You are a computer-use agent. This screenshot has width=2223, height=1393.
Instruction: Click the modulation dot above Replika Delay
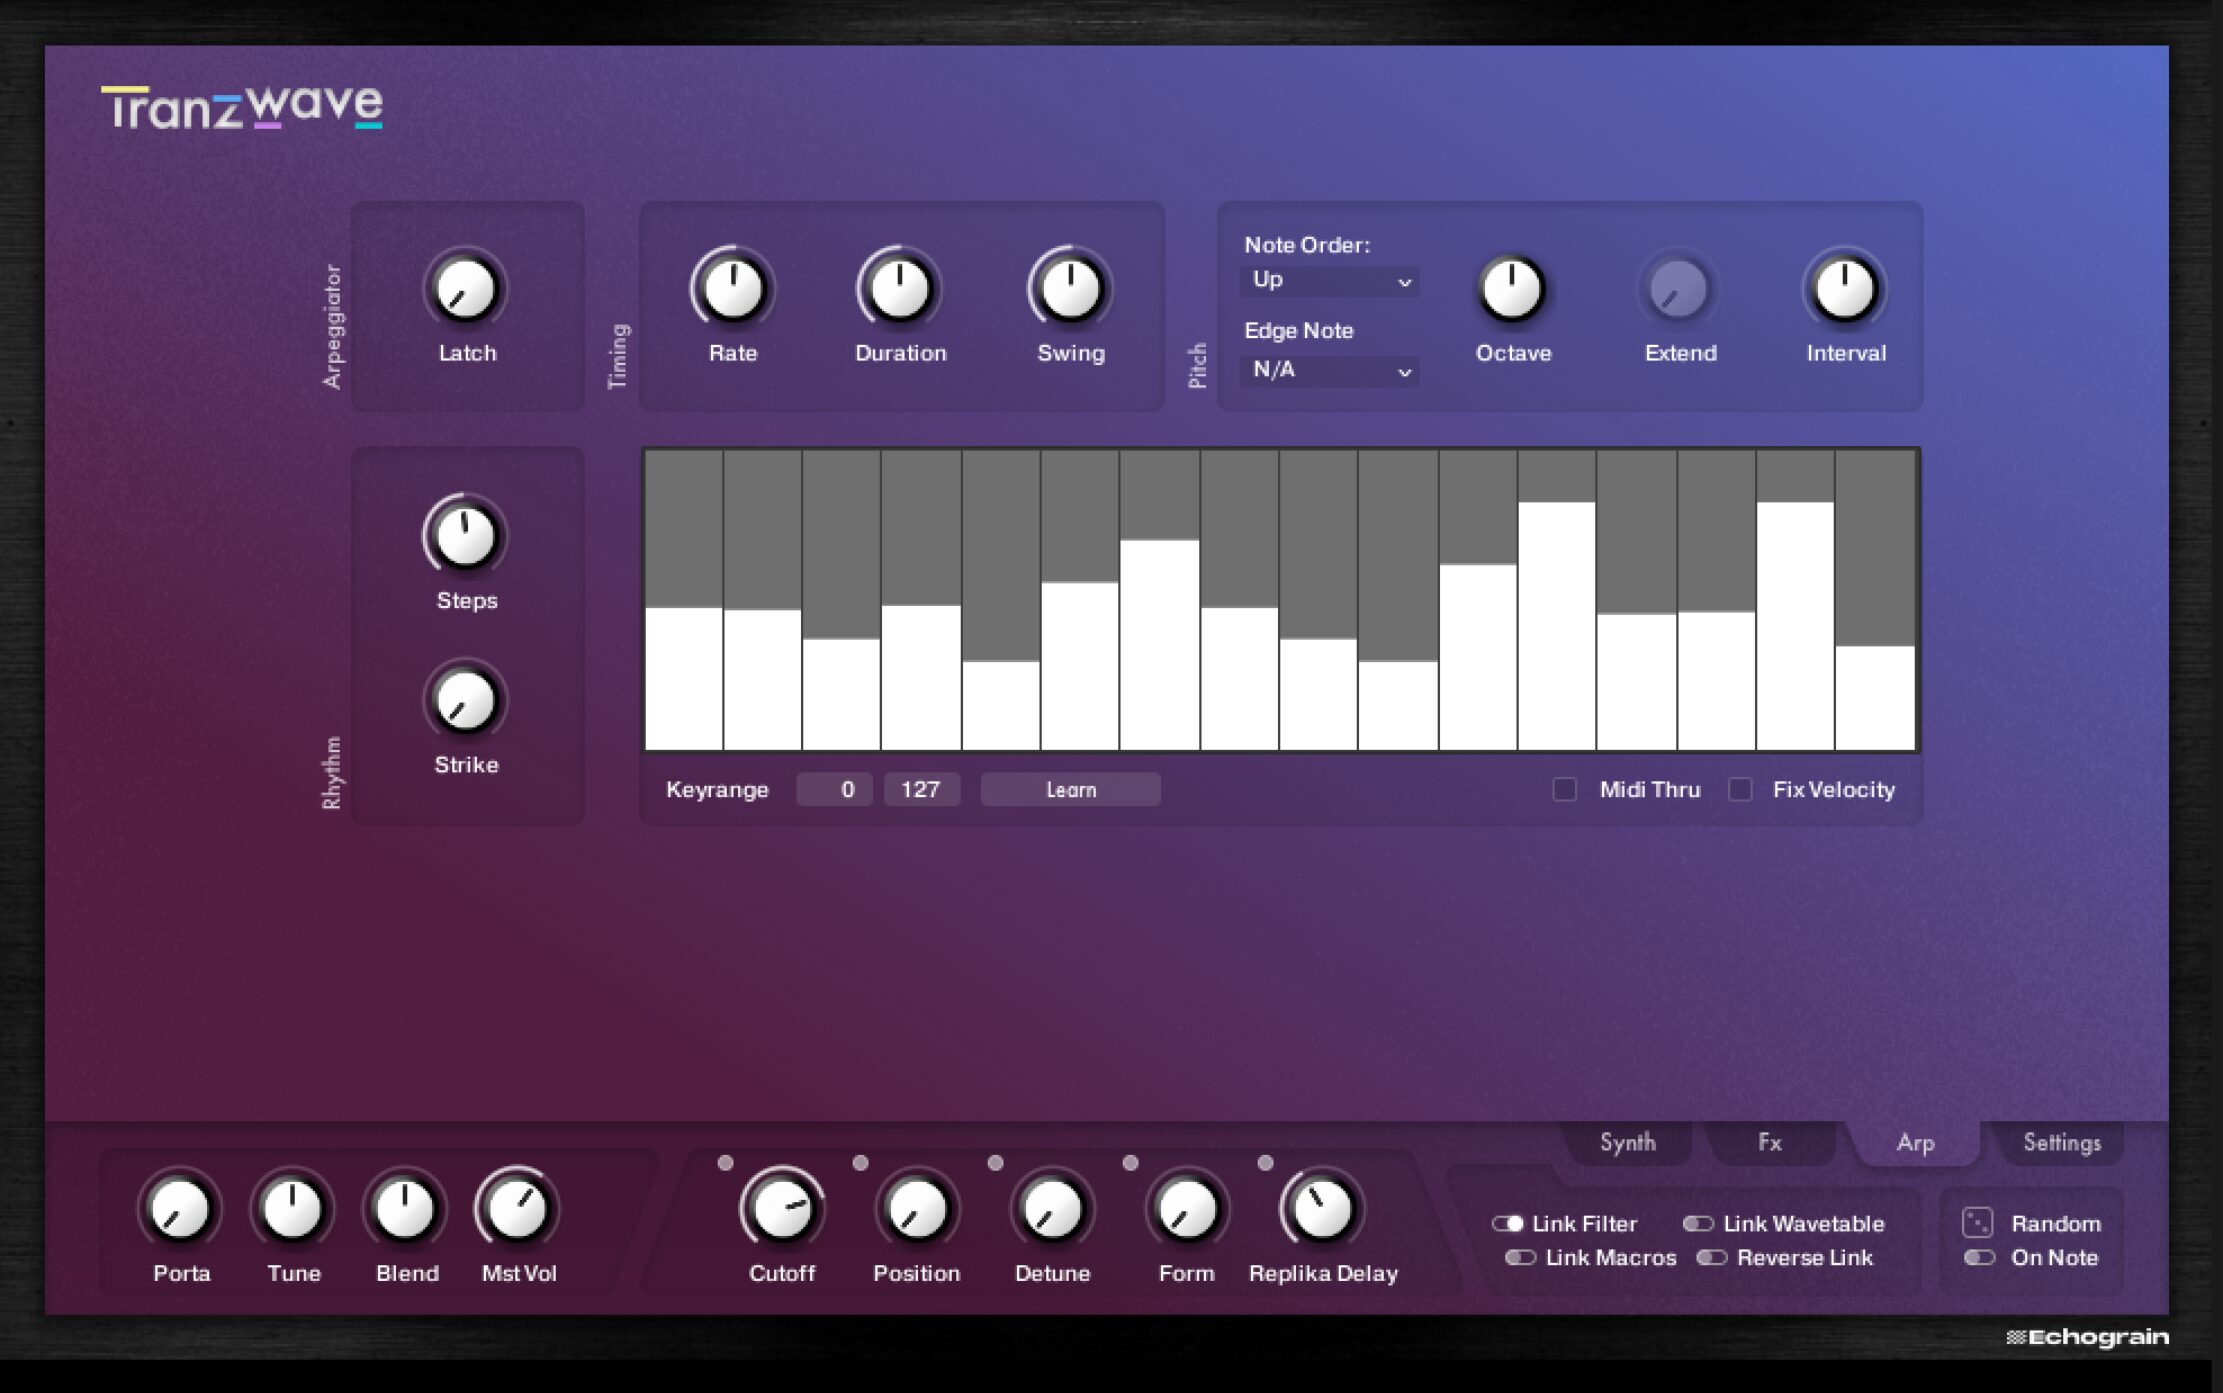coord(1265,1163)
